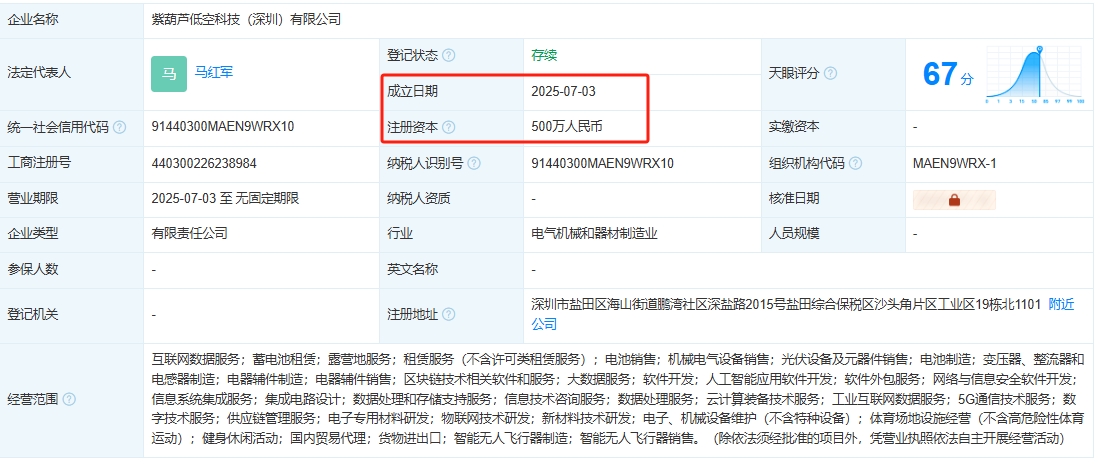Viewport: 1101px width, 466px height.
Task: Click the locked 核准日期 value icon
Action: [x=954, y=199]
